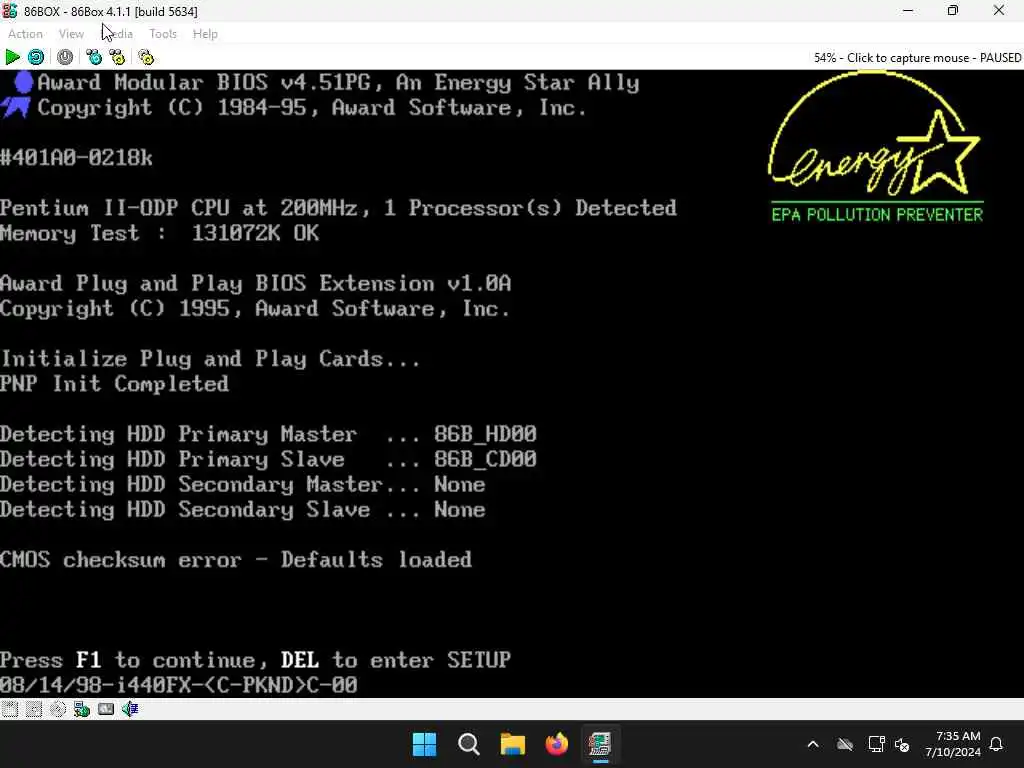Screen dimensions: 1024x768
Task: Close the 86Box window
Action: [999, 11]
